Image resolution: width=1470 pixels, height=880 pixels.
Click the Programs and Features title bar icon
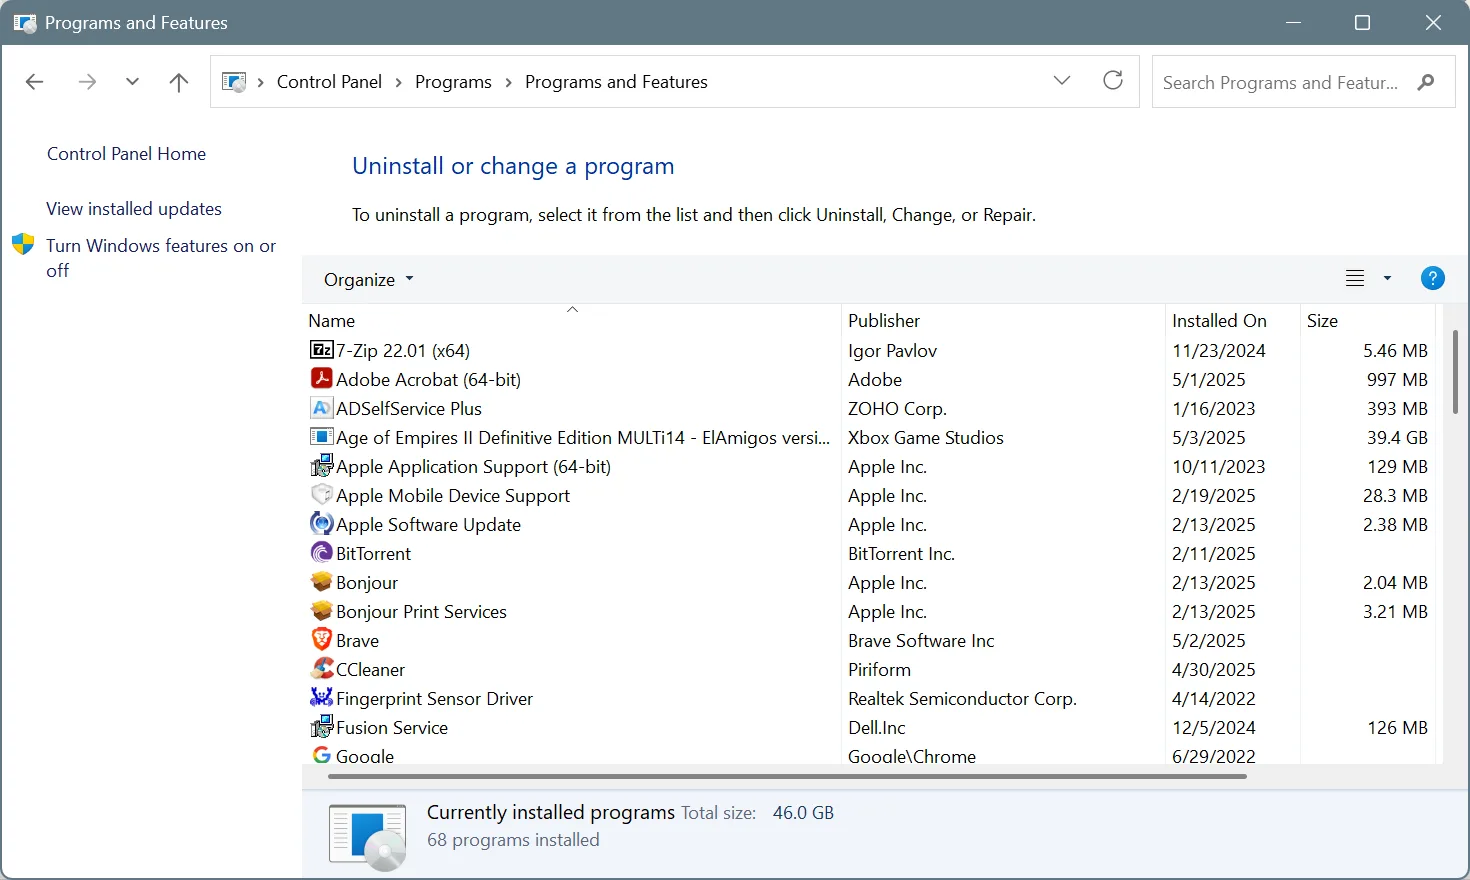(24, 22)
